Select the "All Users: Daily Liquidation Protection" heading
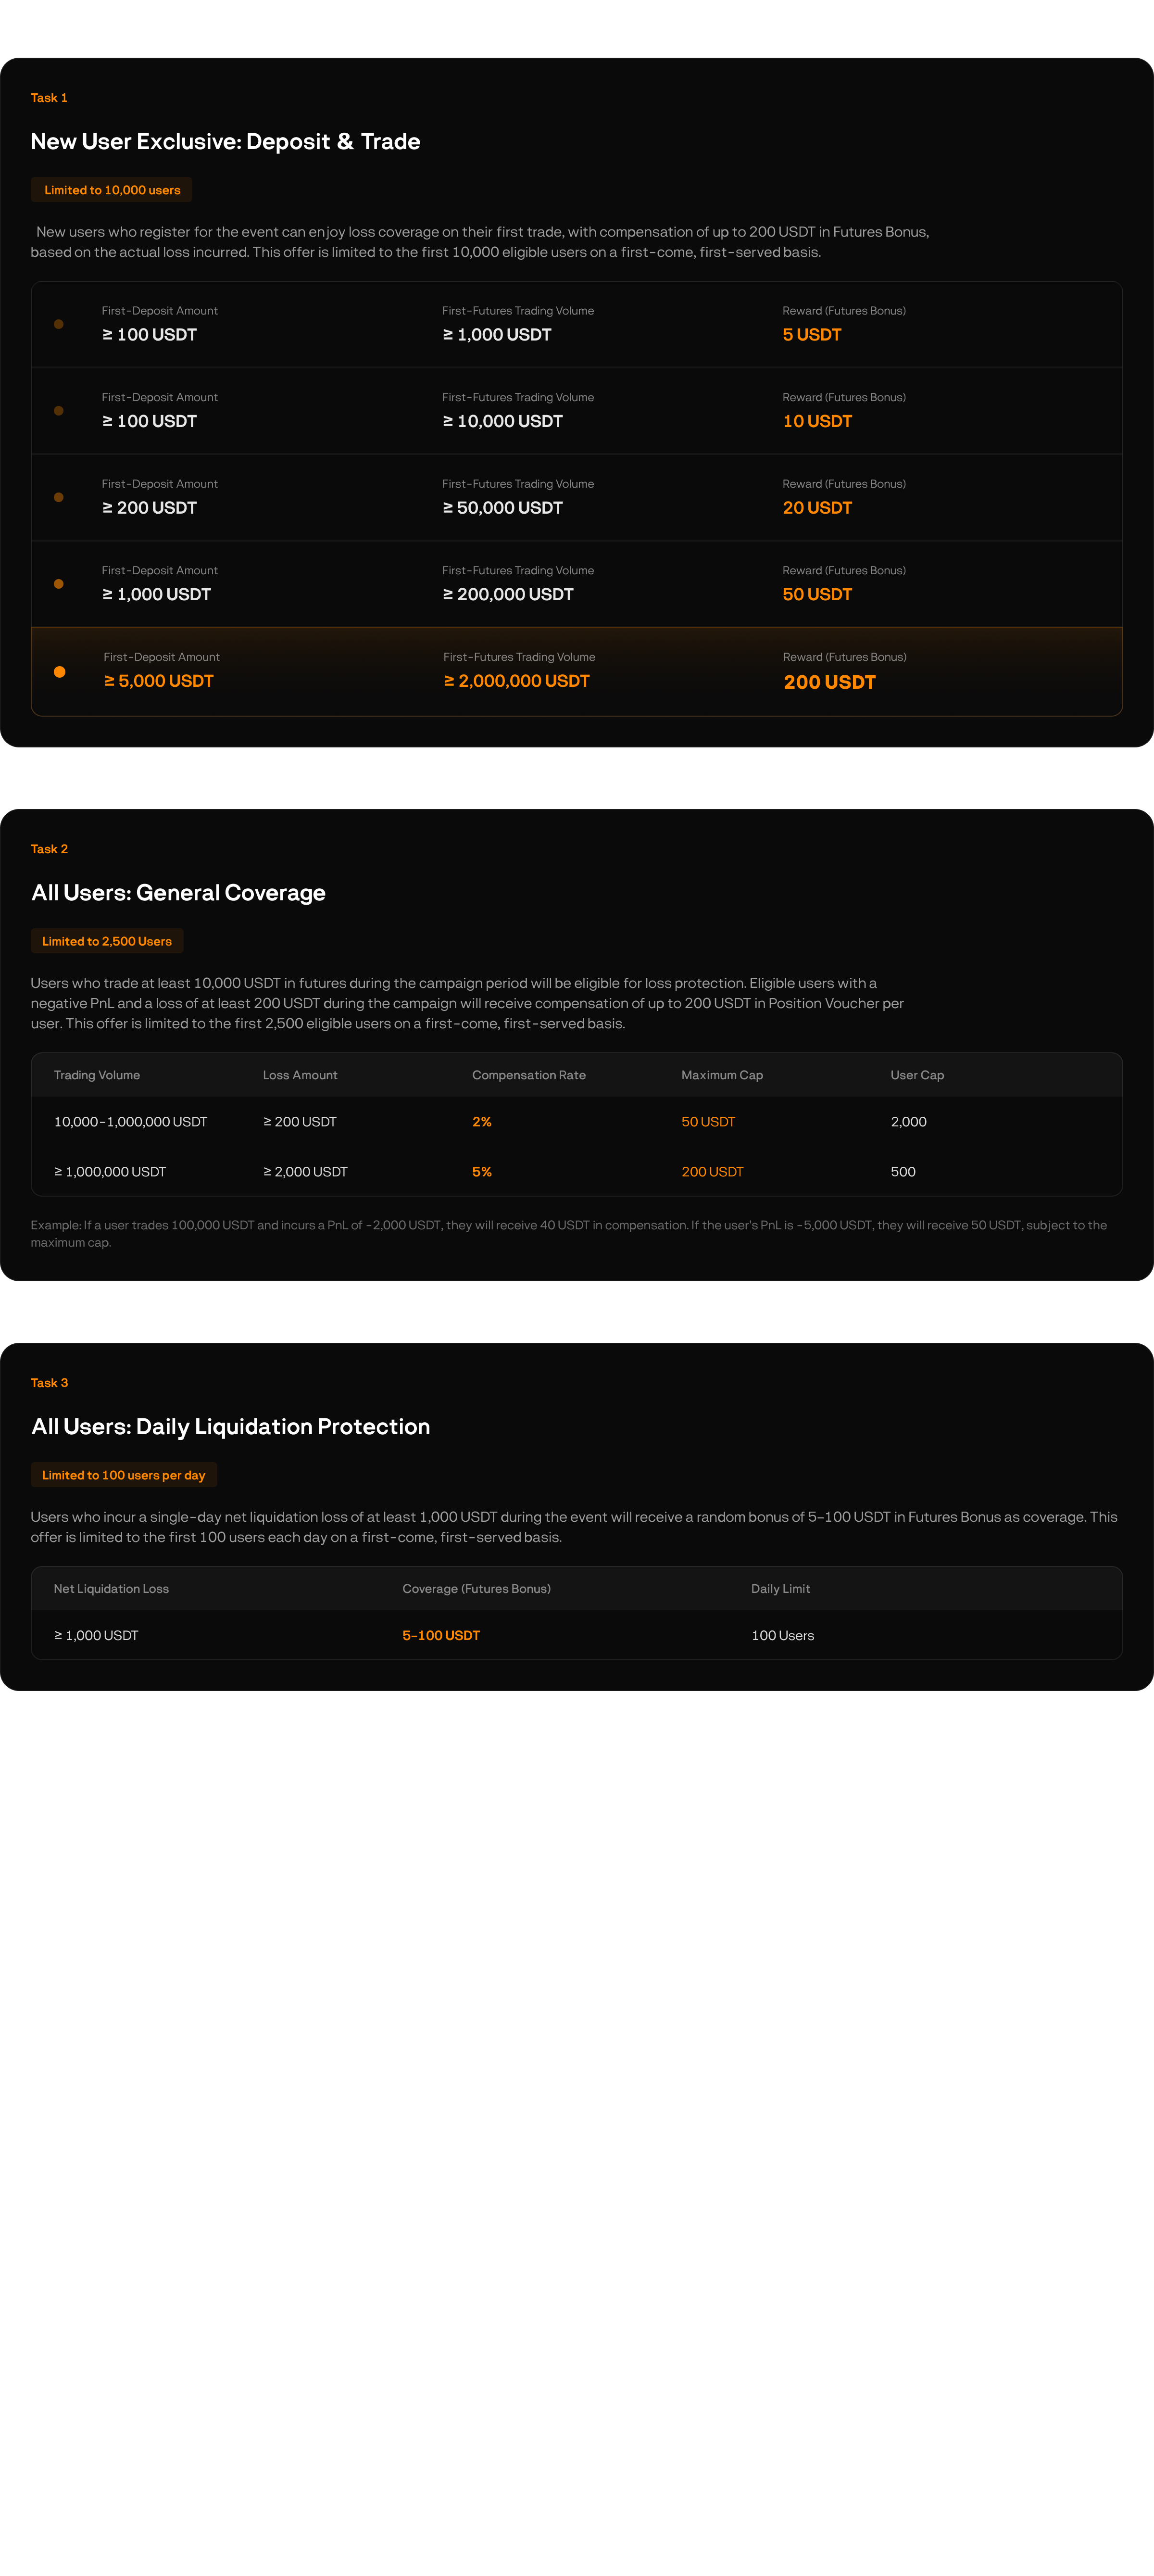This screenshot has height=2576, width=1154. [x=230, y=1427]
